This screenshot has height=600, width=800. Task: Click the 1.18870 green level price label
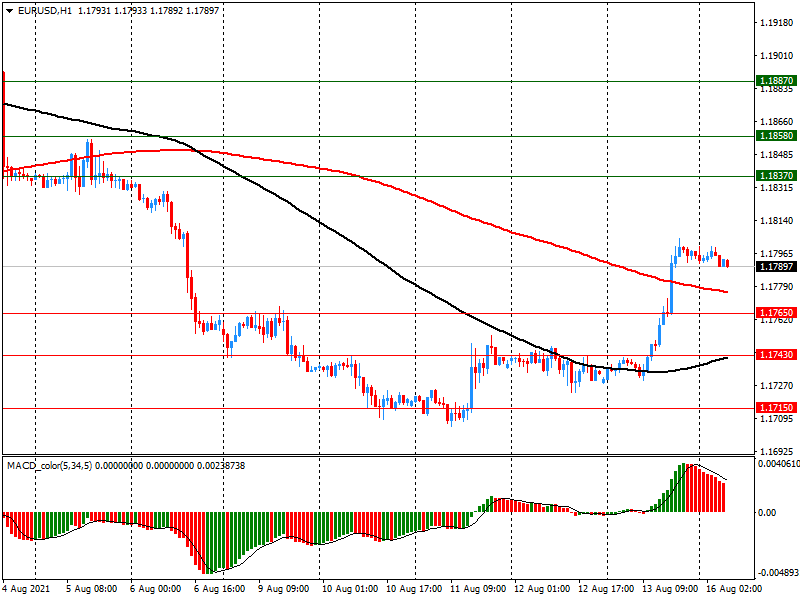pos(776,81)
